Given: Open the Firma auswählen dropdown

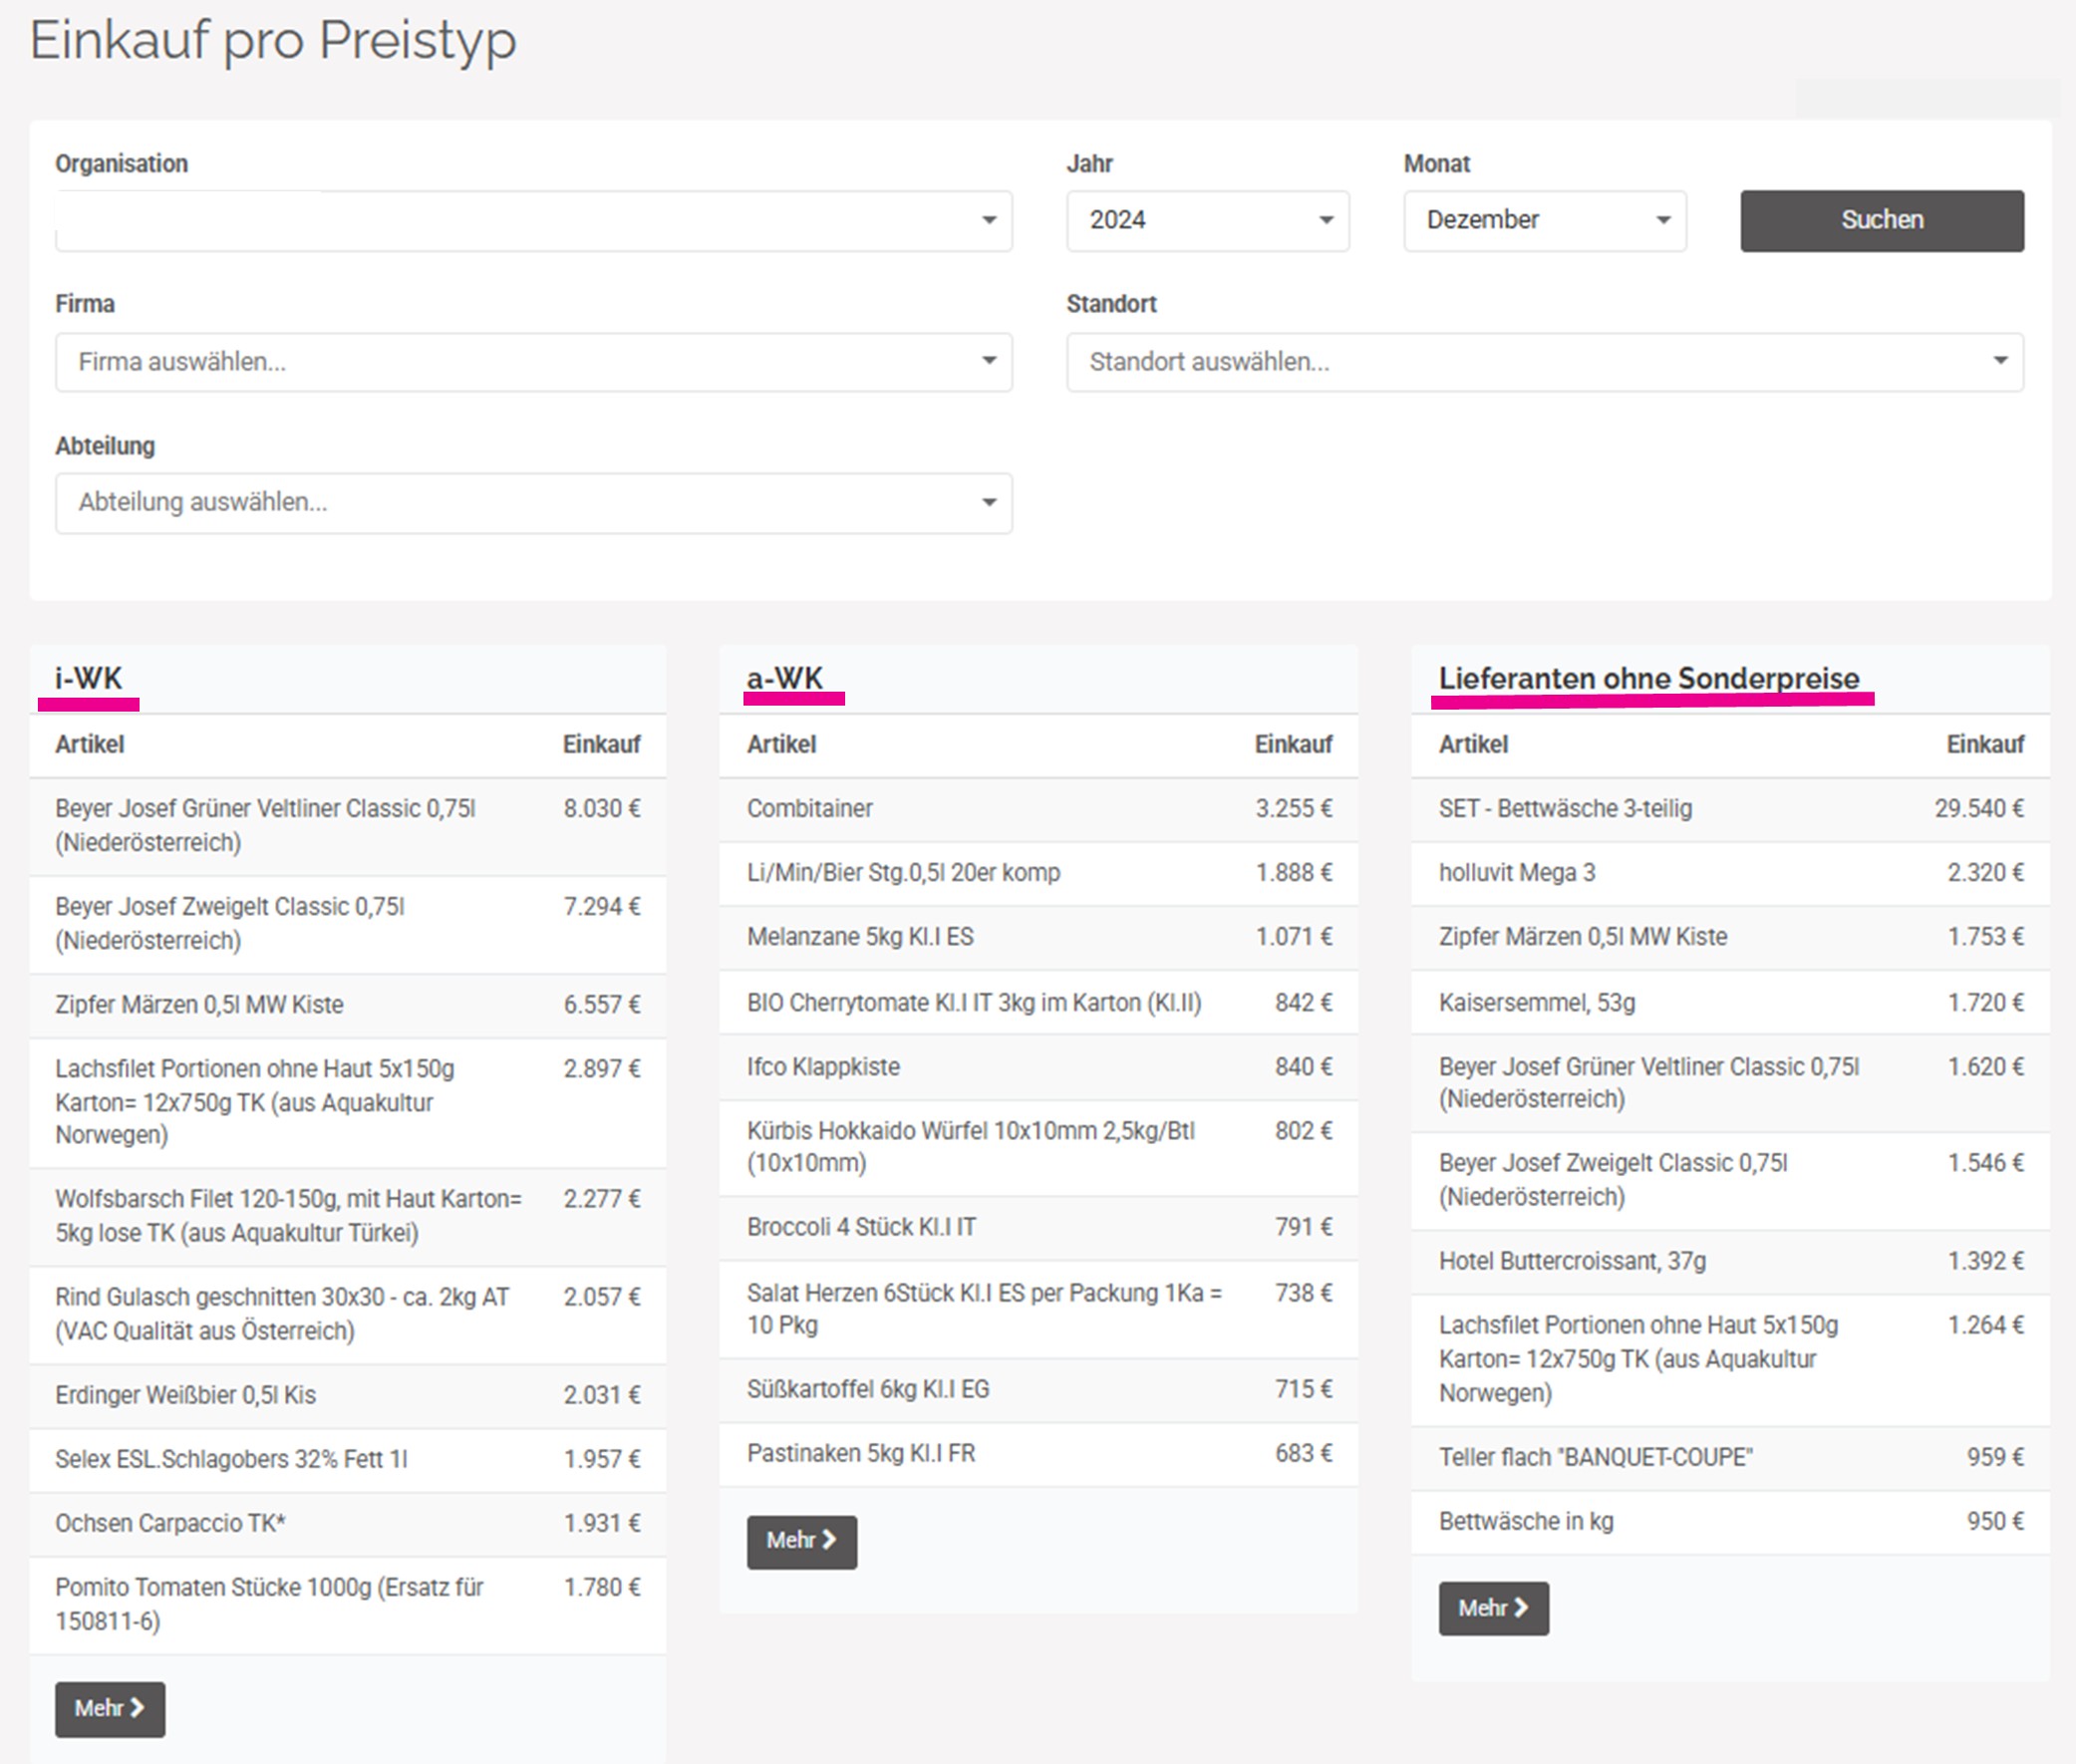Looking at the screenshot, I should 533,362.
